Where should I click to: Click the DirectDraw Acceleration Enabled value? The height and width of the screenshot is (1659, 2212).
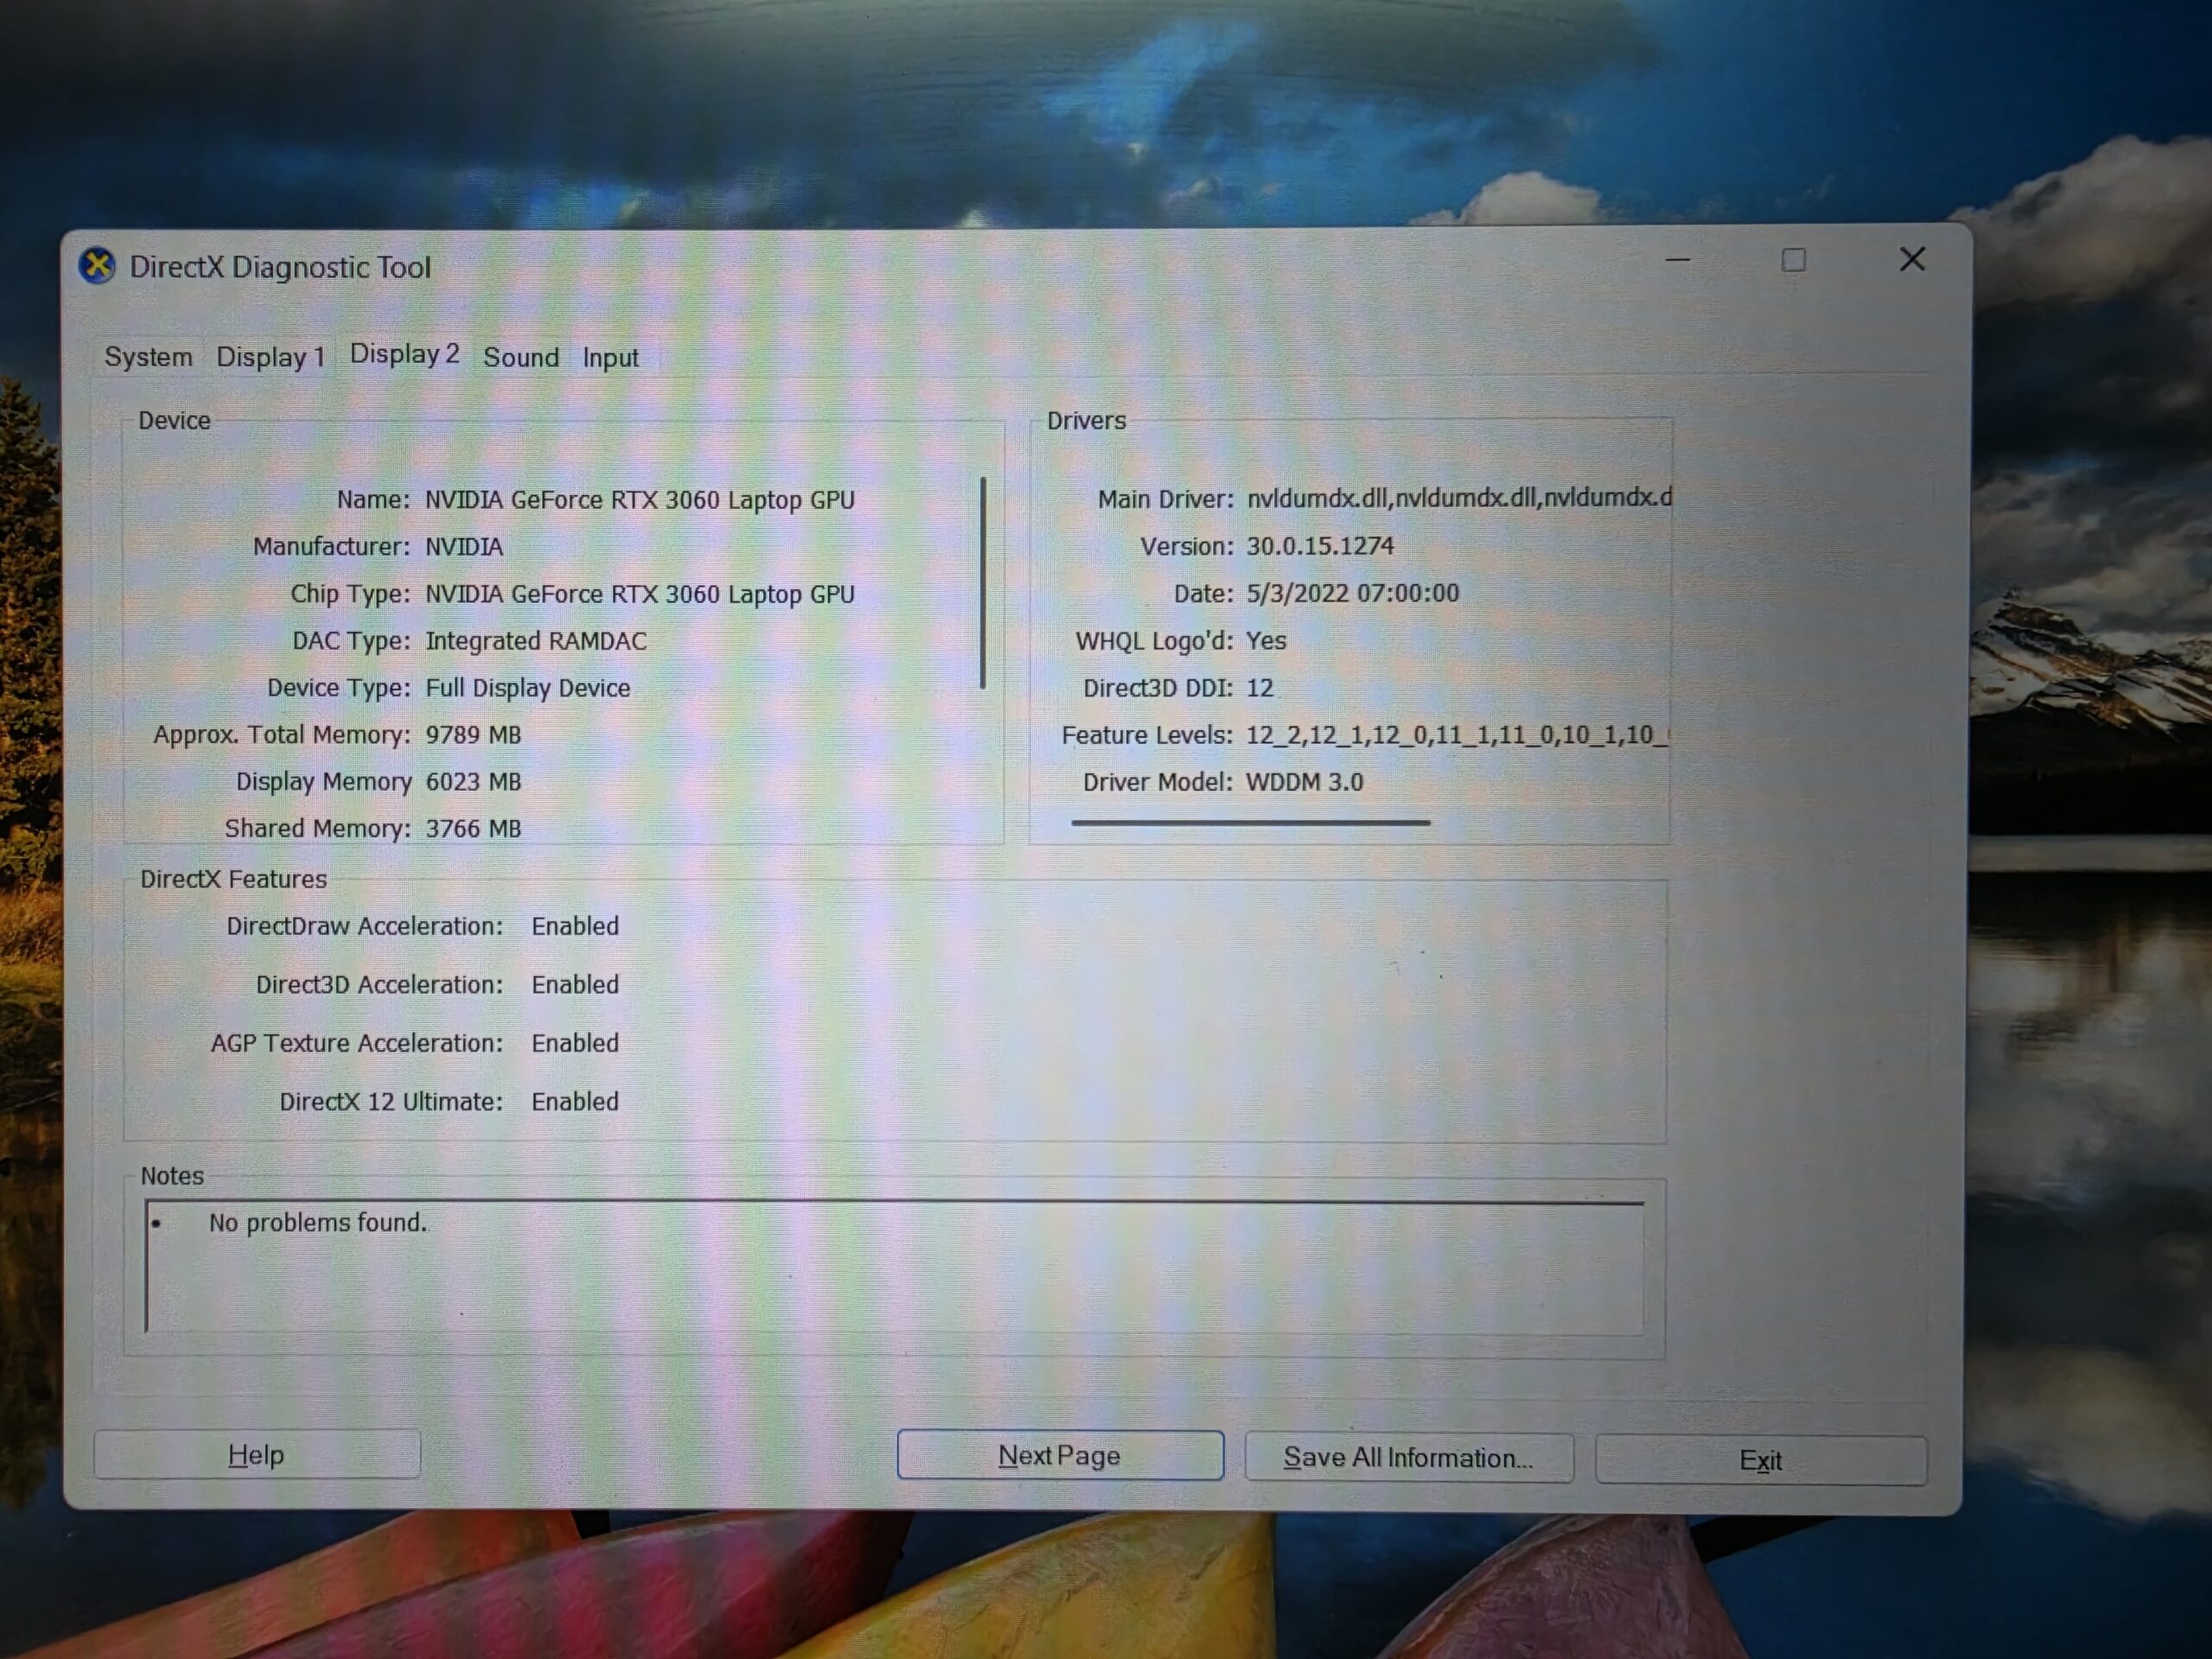click(x=575, y=926)
